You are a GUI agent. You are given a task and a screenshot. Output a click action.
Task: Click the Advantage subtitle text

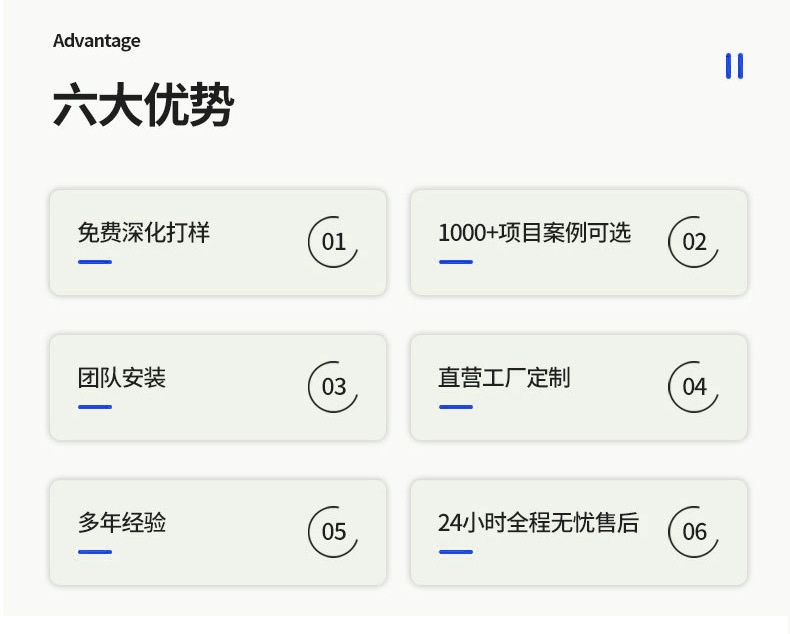96,41
